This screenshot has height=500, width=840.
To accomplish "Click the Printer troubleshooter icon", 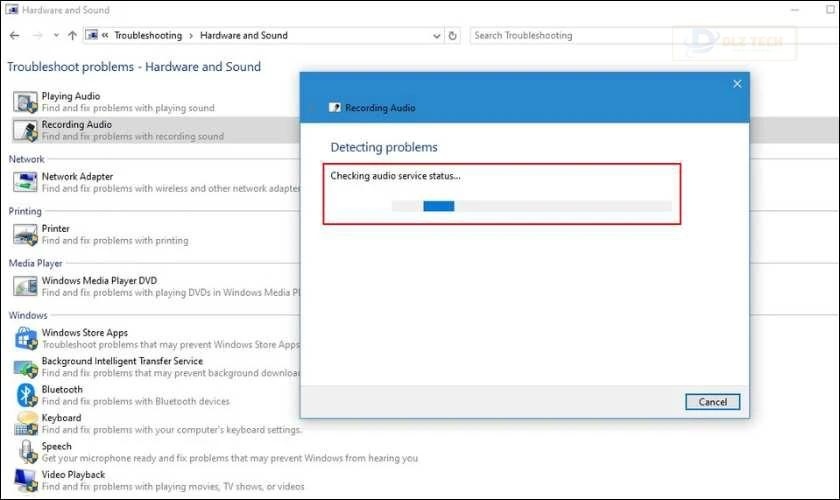I will pos(25,234).
